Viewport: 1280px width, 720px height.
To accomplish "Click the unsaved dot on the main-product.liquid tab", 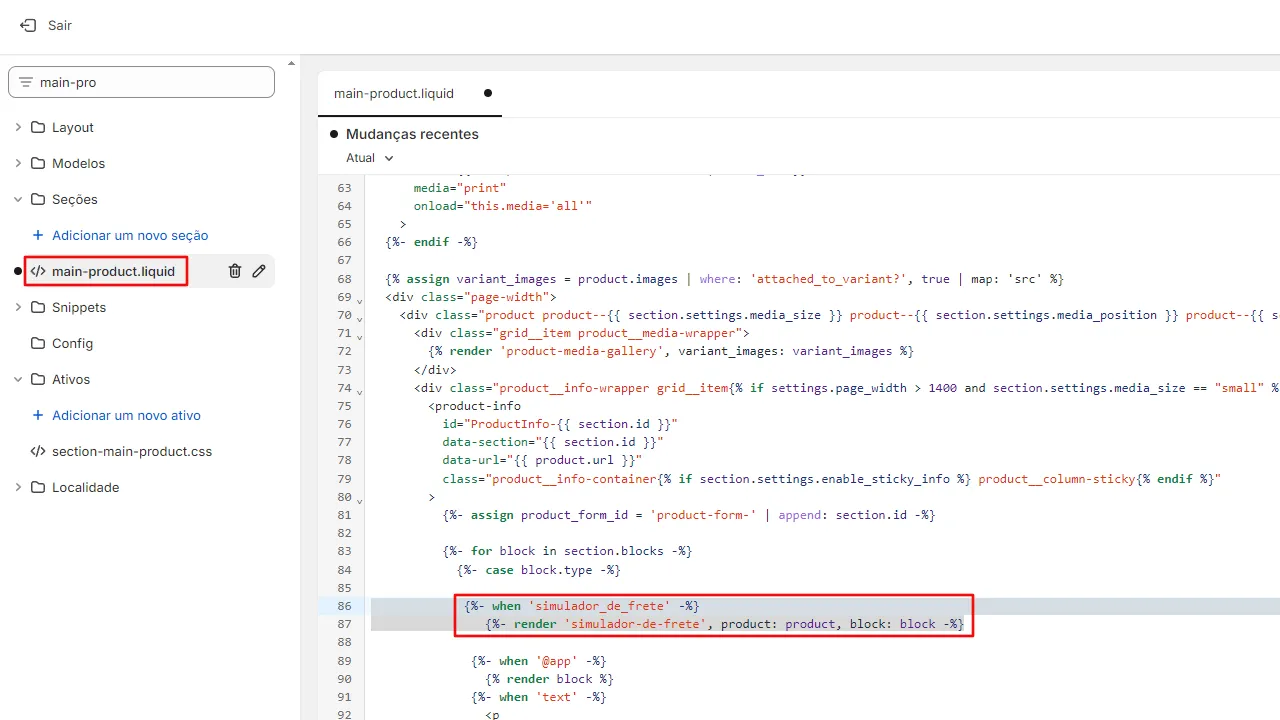I will [x=488, y=93].
